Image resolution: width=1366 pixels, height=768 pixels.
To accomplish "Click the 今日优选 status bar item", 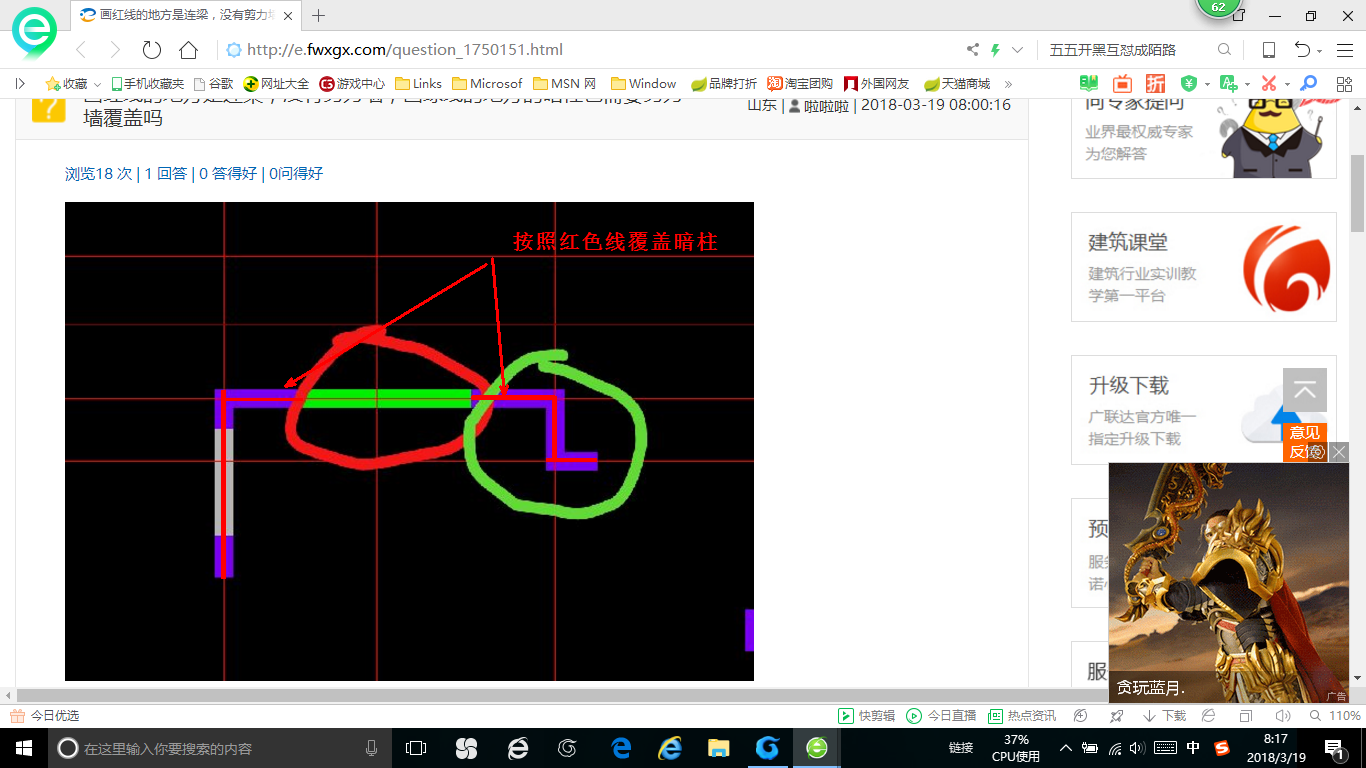I will (x=44, y=716).
